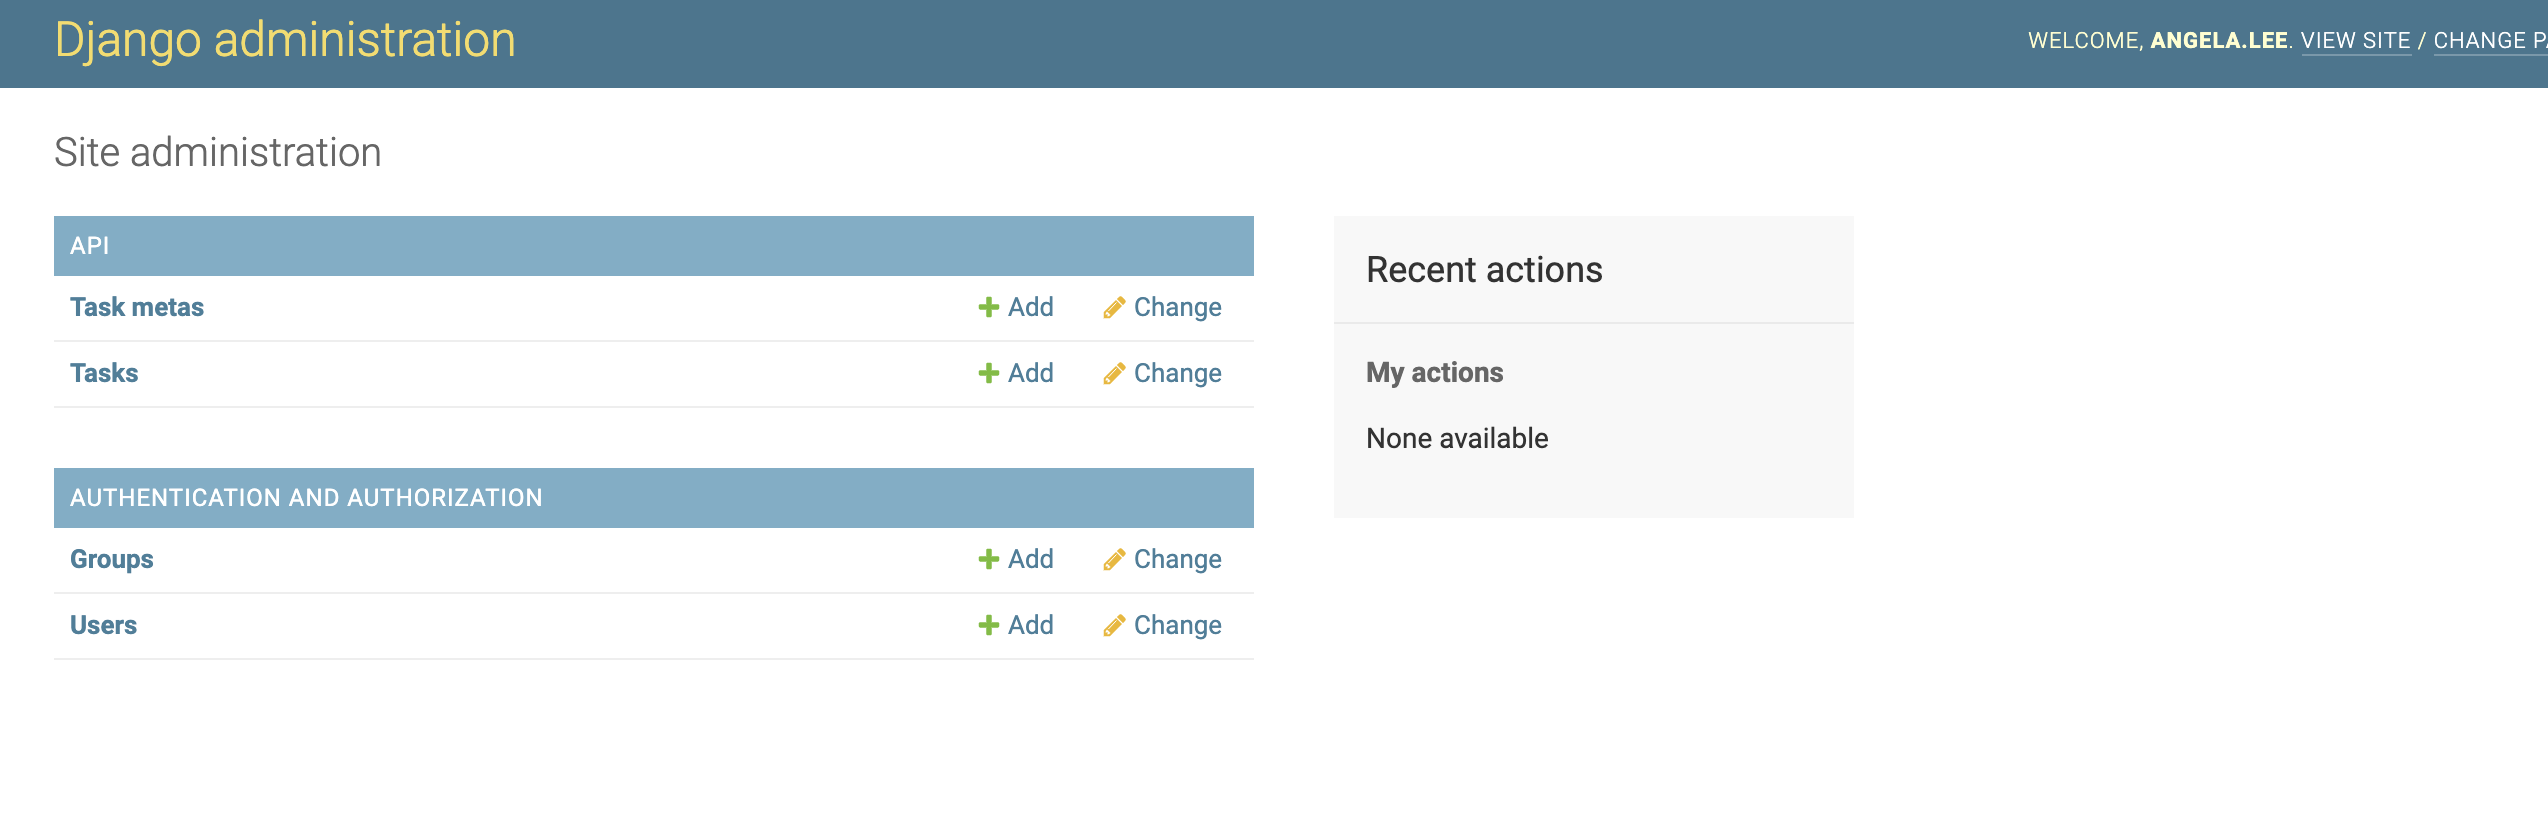This screenshot has height=836, width=2548.
Task: Click the Change text for Tasks
Action: [x=1178, y=373]
